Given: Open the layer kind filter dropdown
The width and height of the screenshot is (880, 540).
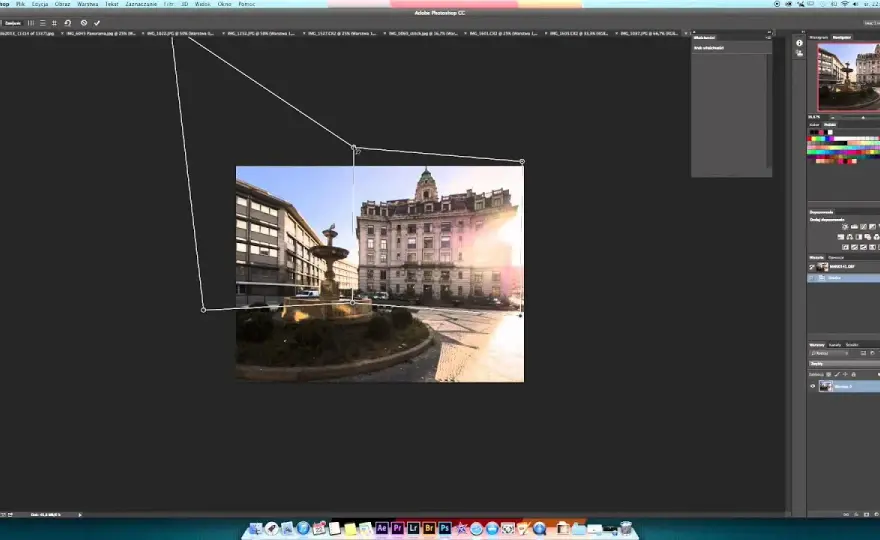Looking at the screenshot, I should pos(829,354).
